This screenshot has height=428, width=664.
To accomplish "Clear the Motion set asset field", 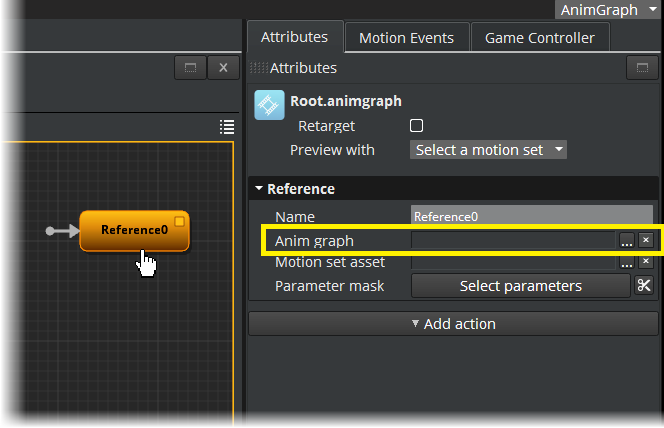I will tap(646, 262).
